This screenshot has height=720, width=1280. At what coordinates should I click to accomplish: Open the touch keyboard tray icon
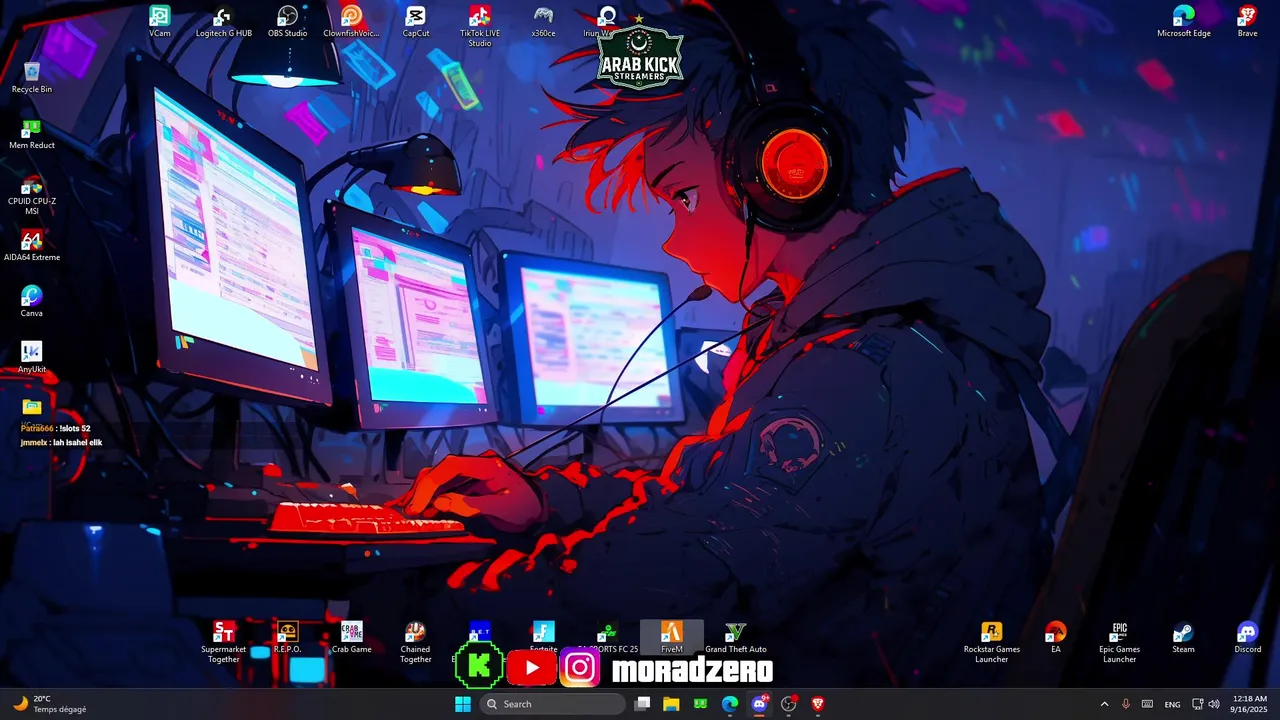pyautogui.click(x=1147, y=704)
